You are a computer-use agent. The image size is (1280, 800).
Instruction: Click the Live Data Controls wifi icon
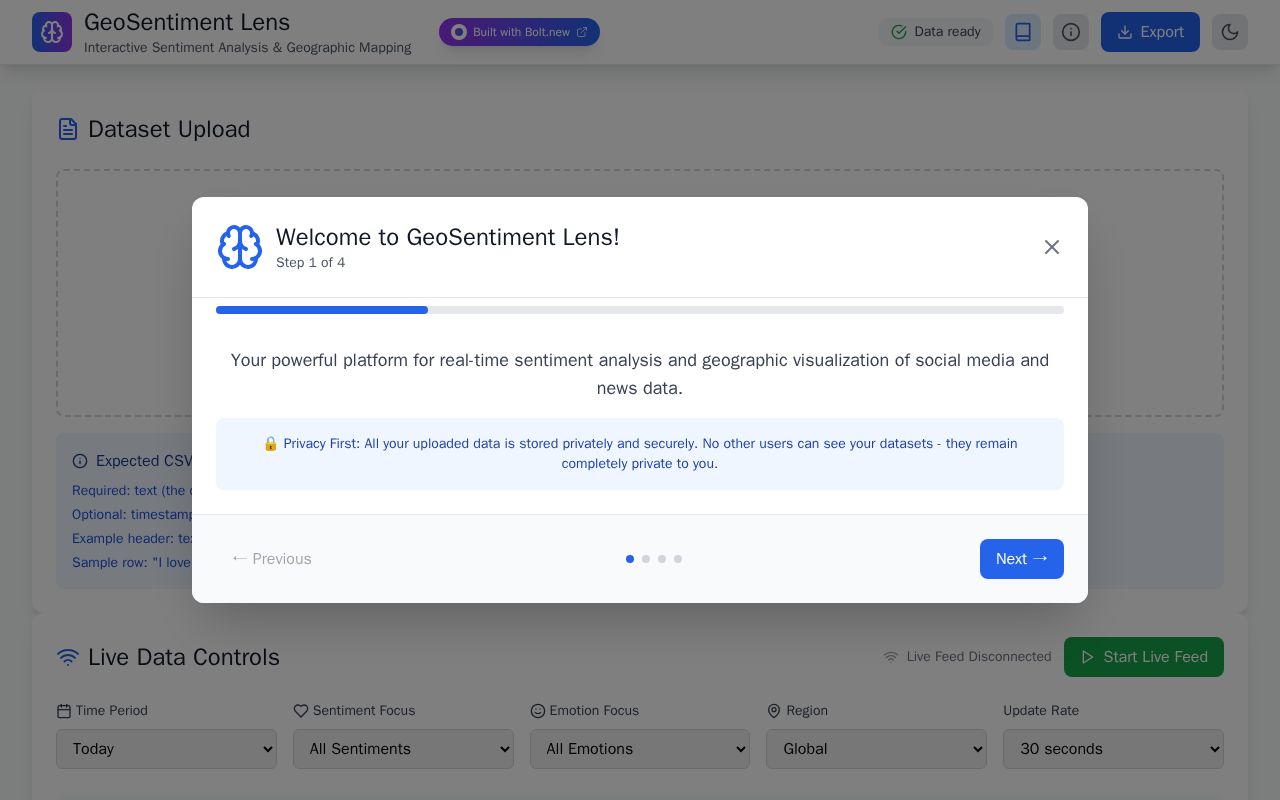[x=68, y=657]
